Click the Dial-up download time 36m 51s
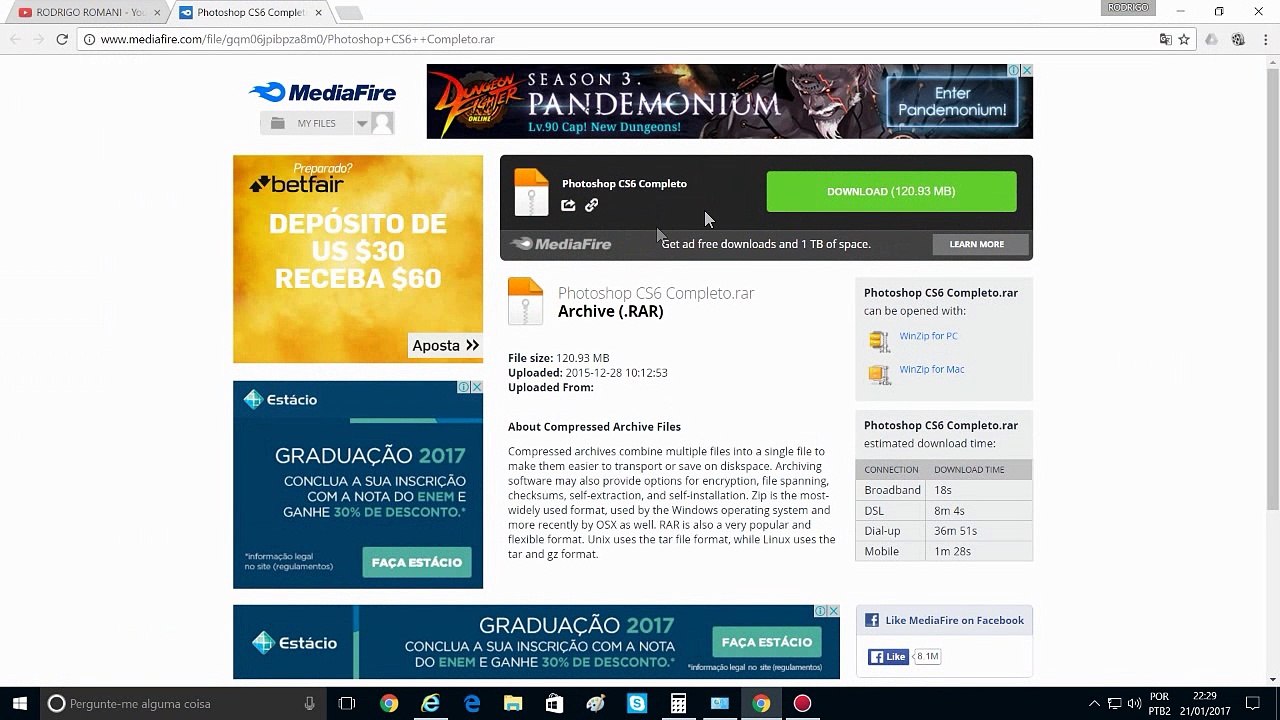This screenshot has width=1280, height=720. click(x=956, y=531)
